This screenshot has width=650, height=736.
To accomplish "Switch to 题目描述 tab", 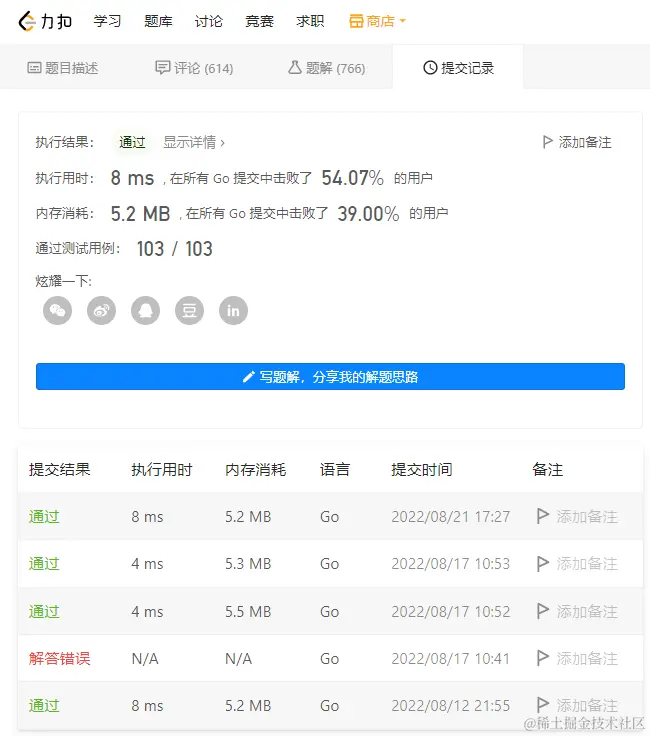I will [63, 69].
